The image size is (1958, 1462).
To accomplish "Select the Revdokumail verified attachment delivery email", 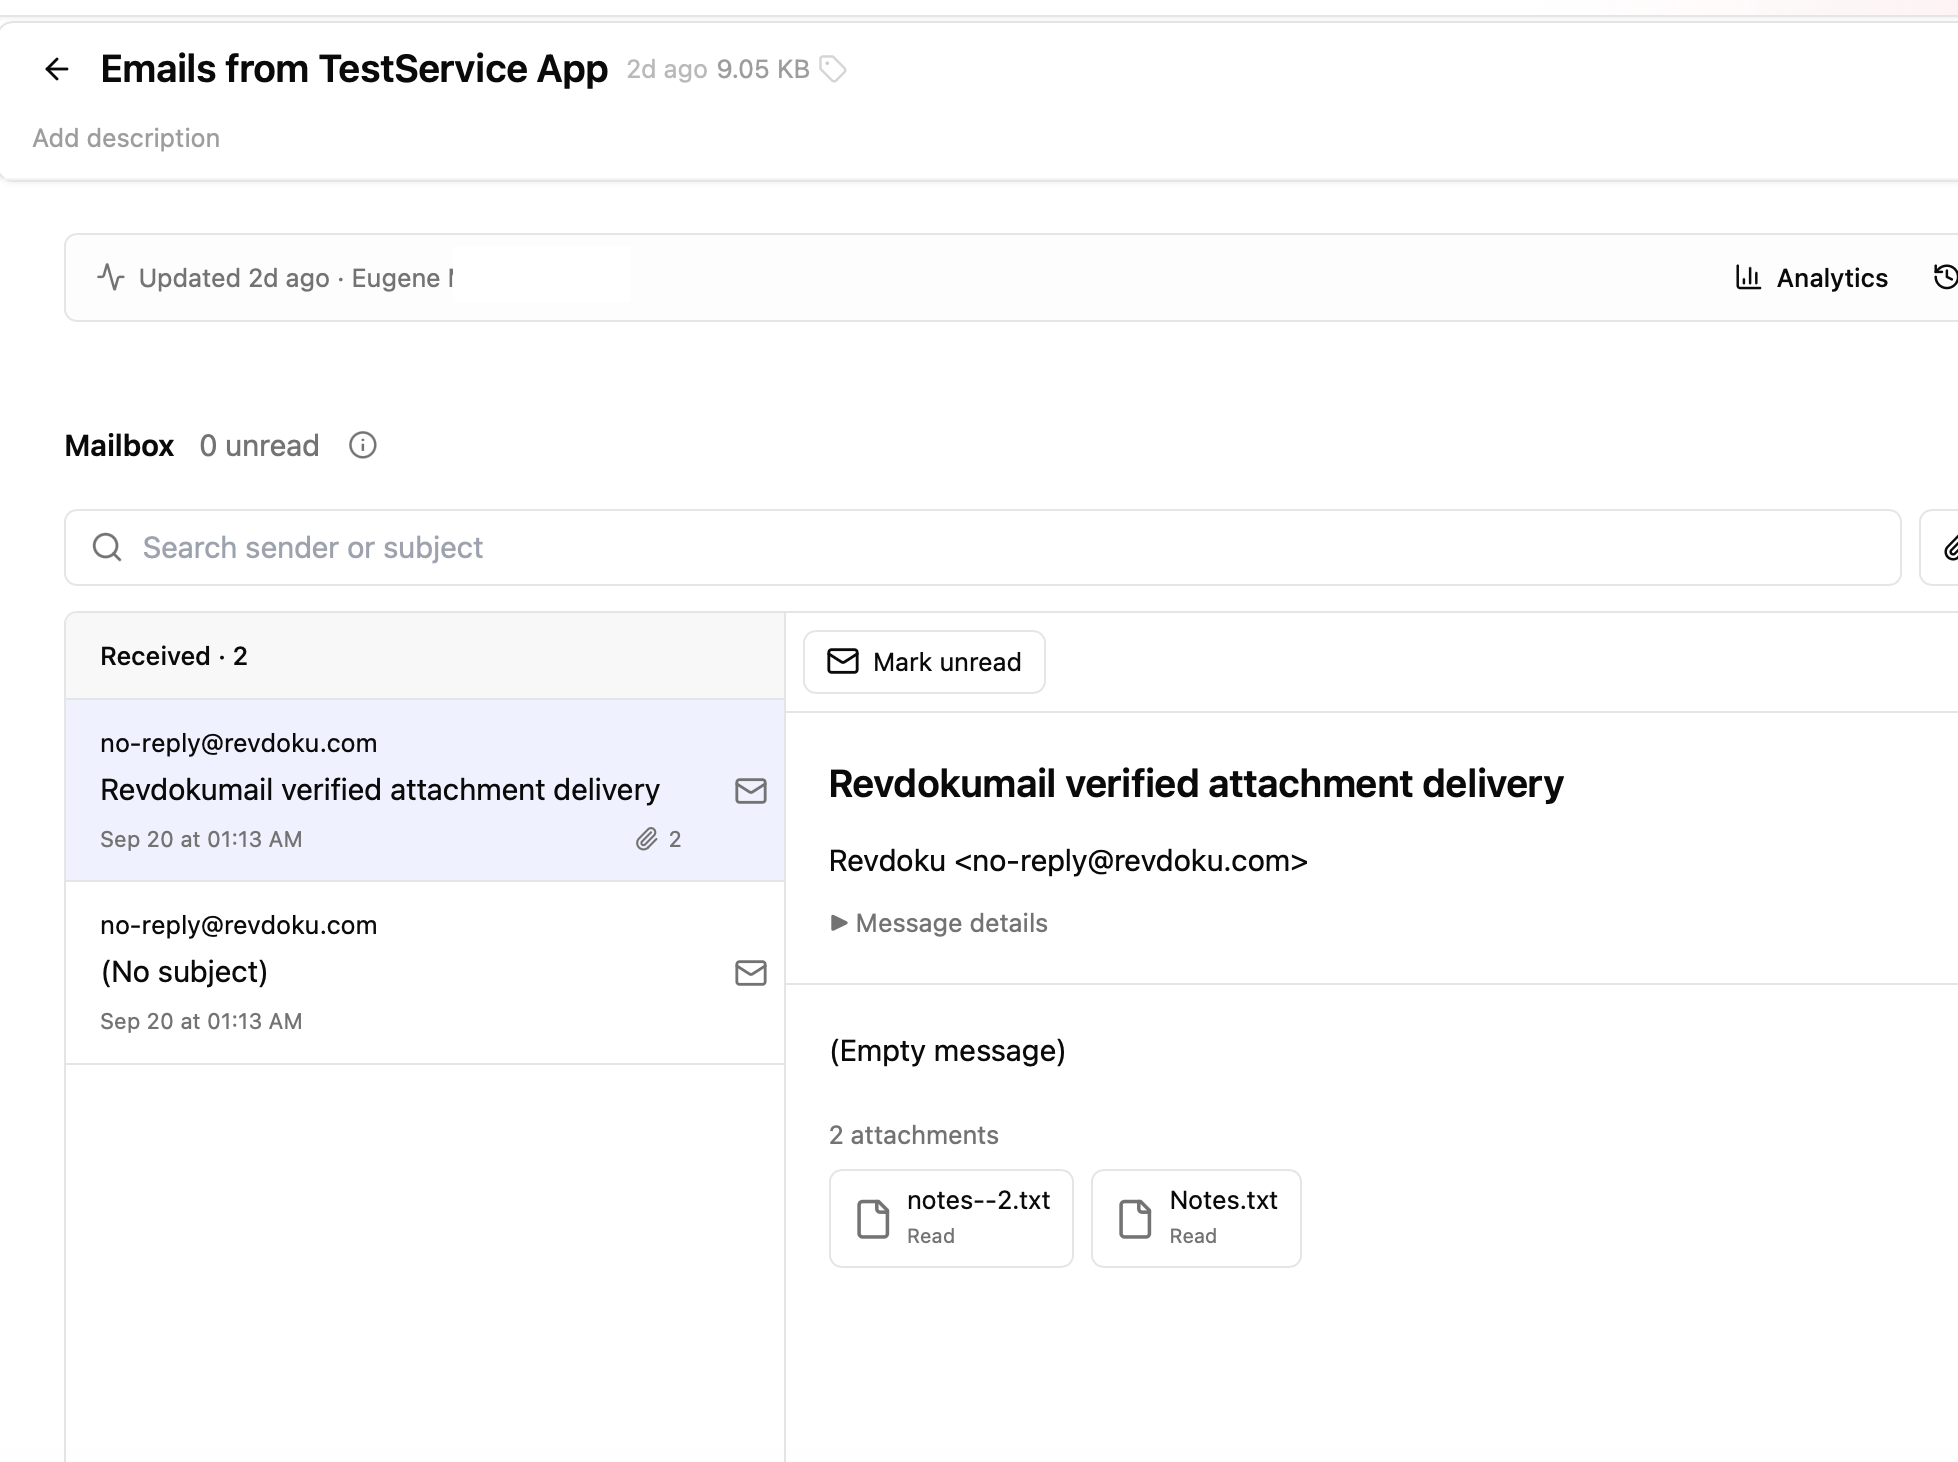I will point(425,790).
